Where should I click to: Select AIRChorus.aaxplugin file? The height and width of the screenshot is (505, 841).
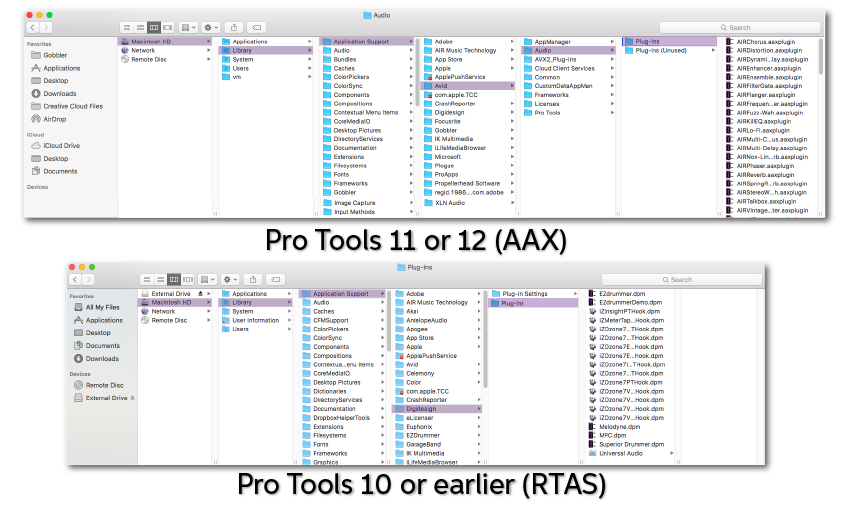766,42
